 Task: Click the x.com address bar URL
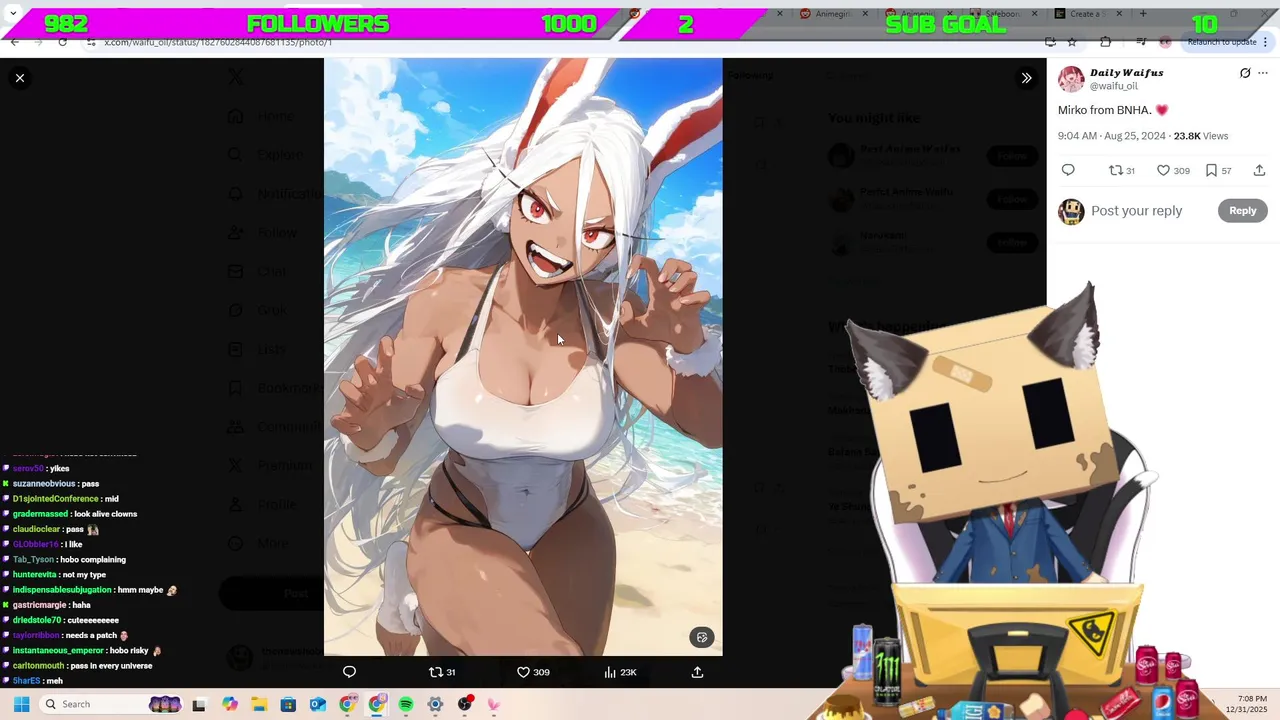pyautogui.click(x=218, y=42)
